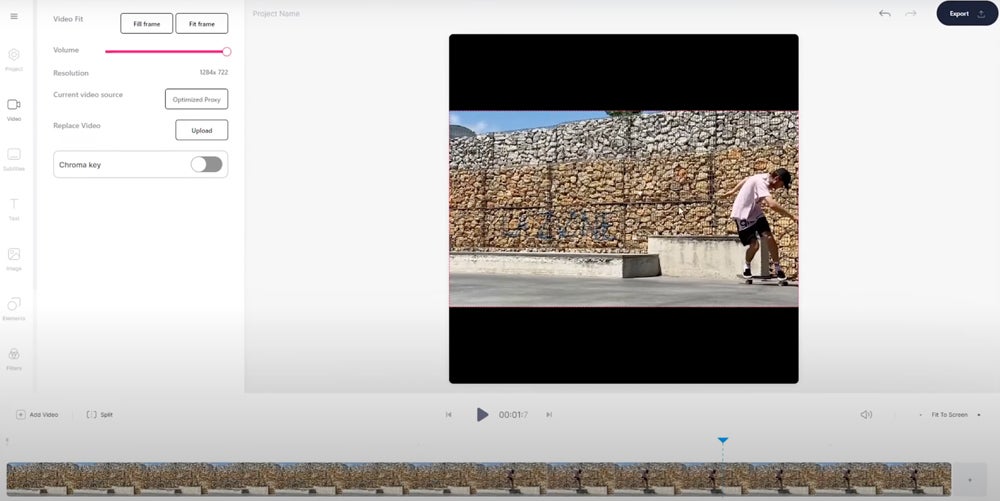The image size is (1000, 501).
Task: Open the Subtitles panel
Action: pos(14,158)
